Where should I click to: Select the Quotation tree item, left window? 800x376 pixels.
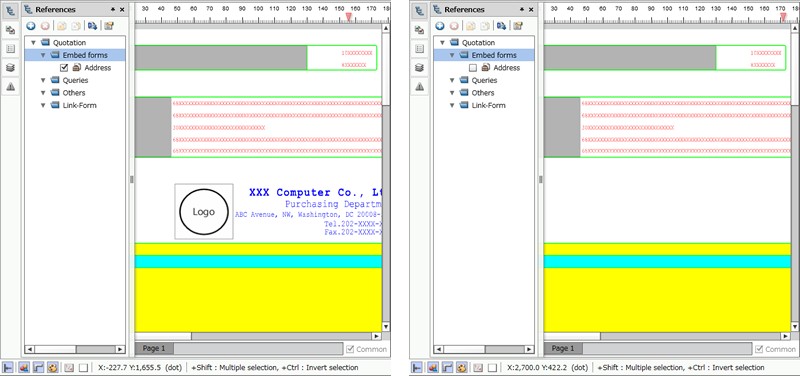point(69,43)
